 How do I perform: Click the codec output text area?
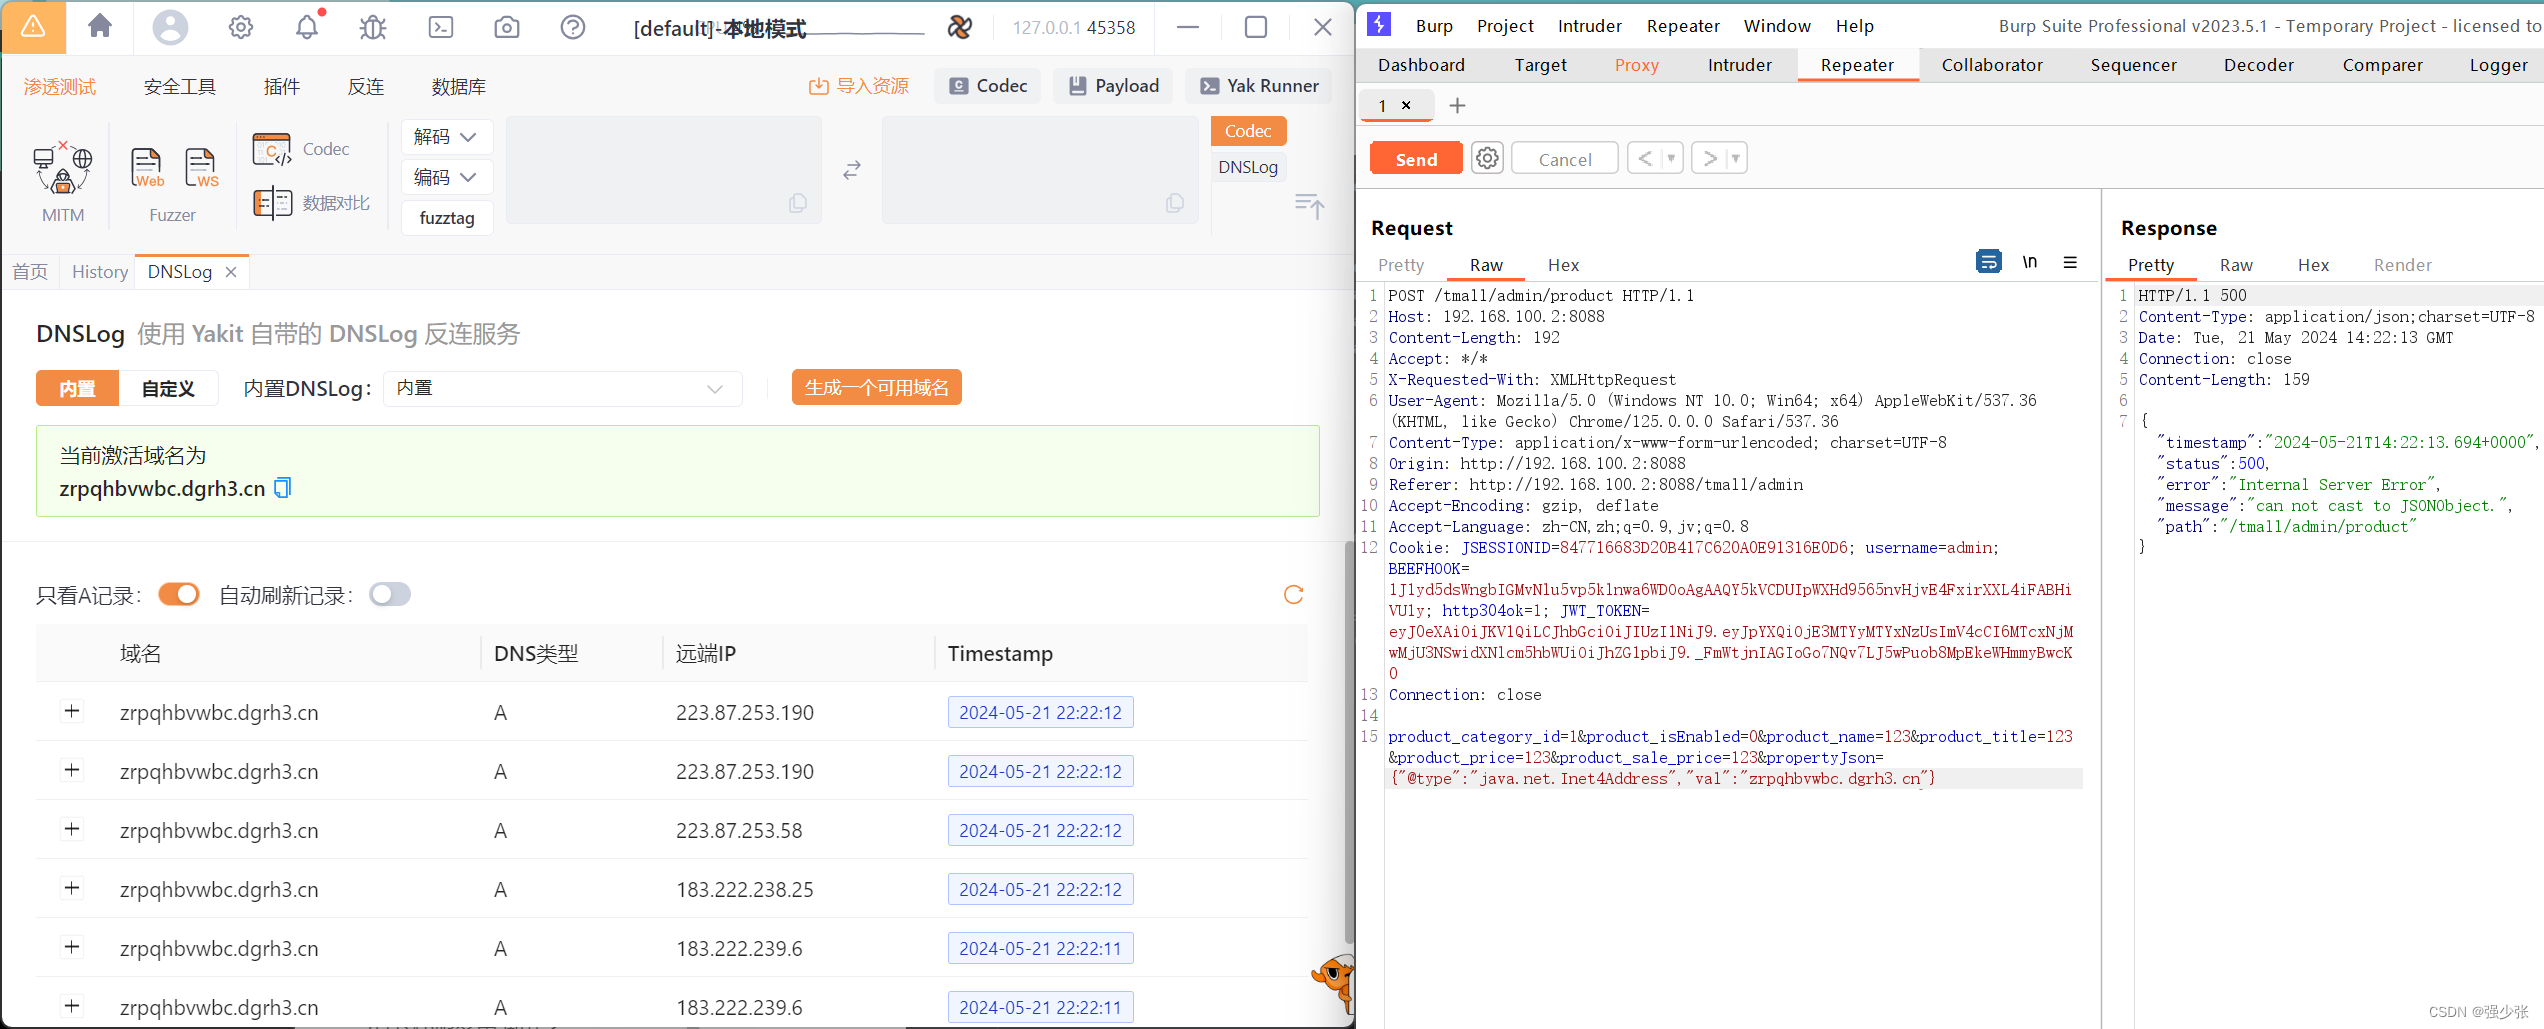[x=1040, y=170]
